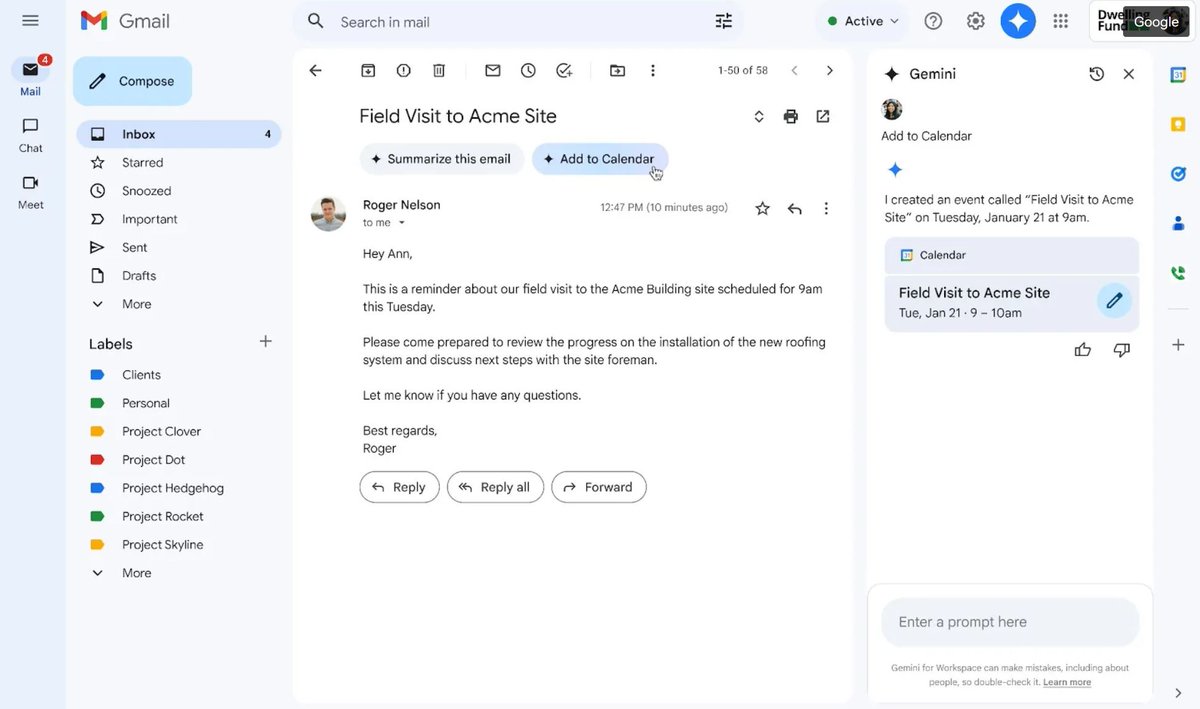Expand or collapse all messages icon

coord(759,116)
